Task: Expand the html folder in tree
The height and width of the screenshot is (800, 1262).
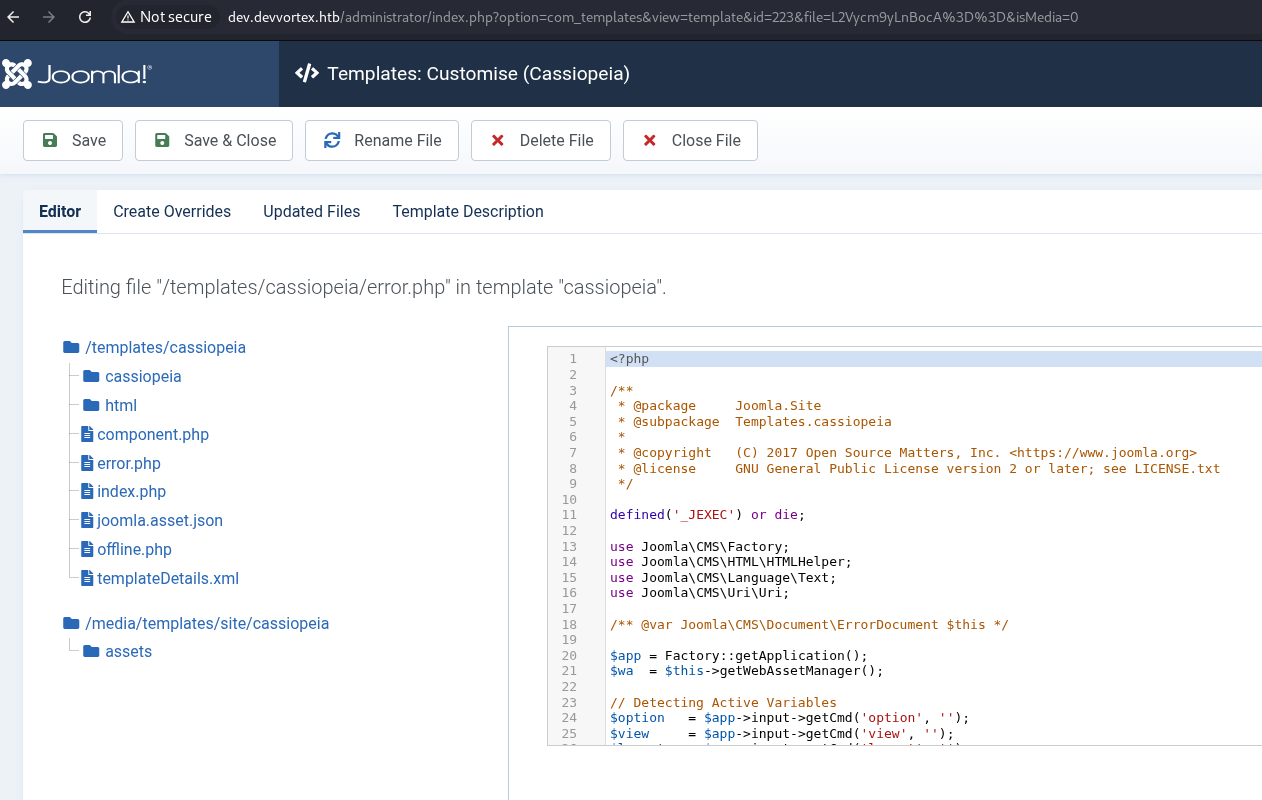Action: point(120,405)
